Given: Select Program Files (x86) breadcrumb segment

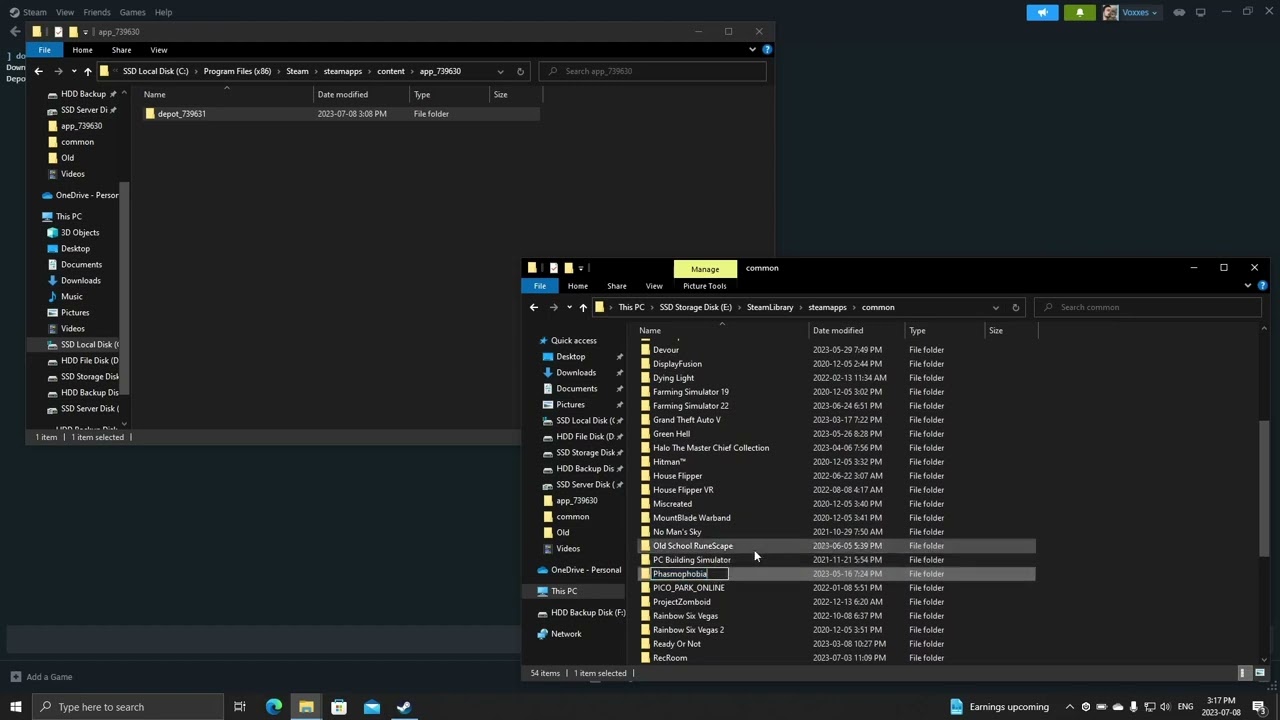Looking at the screenshot, I should coord(237,71).
